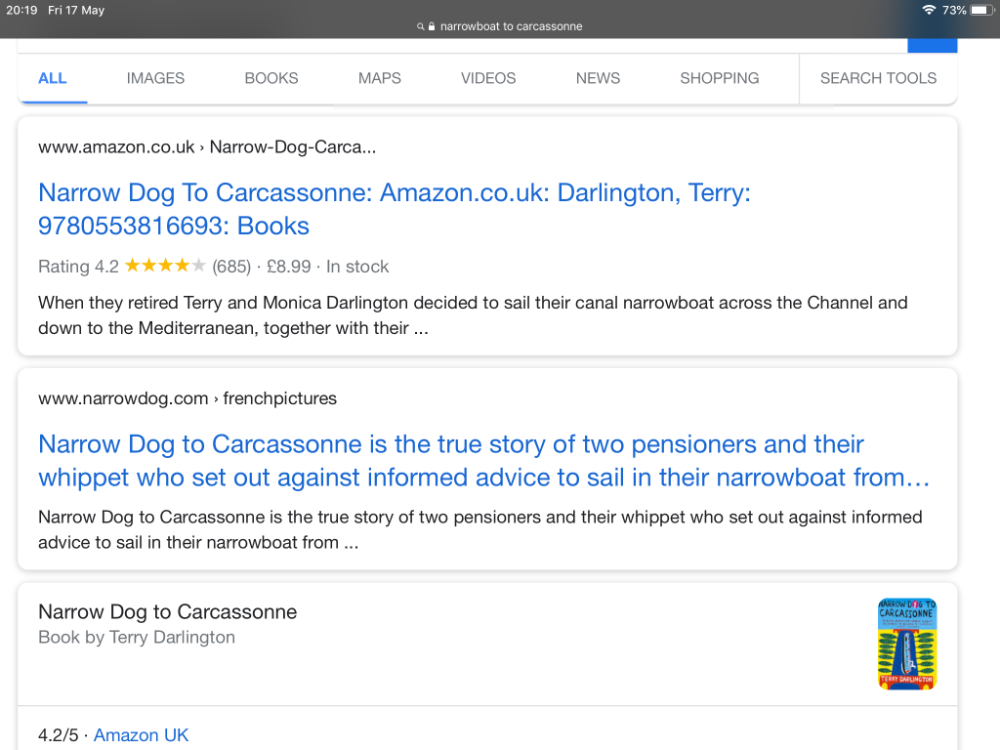Tap the lock icon in the address bar
Screen dimensions: 1000x750
[x=432, y=26]
